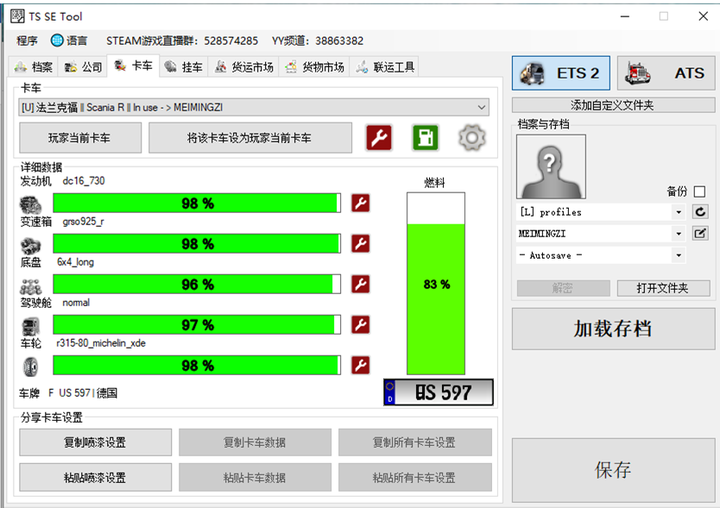Click the 复制卡车数据 button
This screenshot has height=508, width=720.
(x=255, y=442)
